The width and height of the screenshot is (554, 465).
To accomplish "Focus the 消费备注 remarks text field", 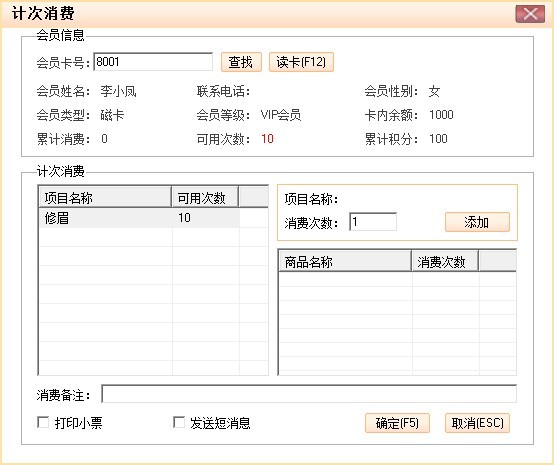I will (309, 394).
